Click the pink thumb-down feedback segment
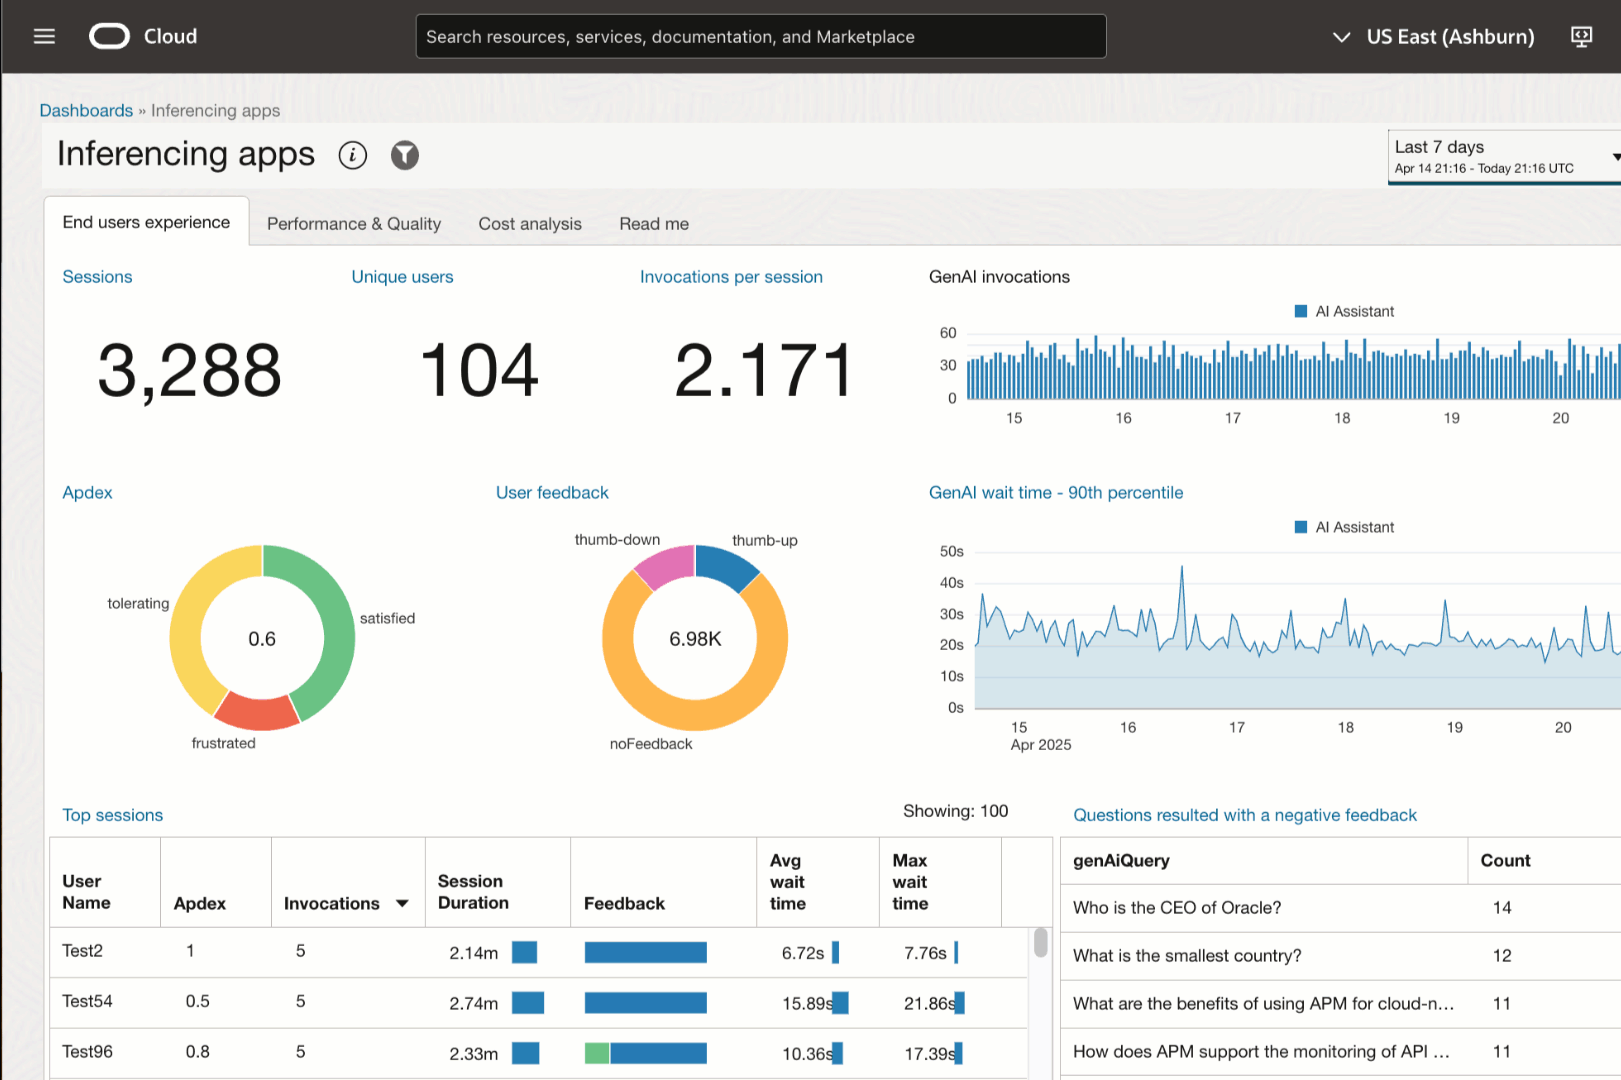The image size is (1621, 1080). (x=665, y=565)
